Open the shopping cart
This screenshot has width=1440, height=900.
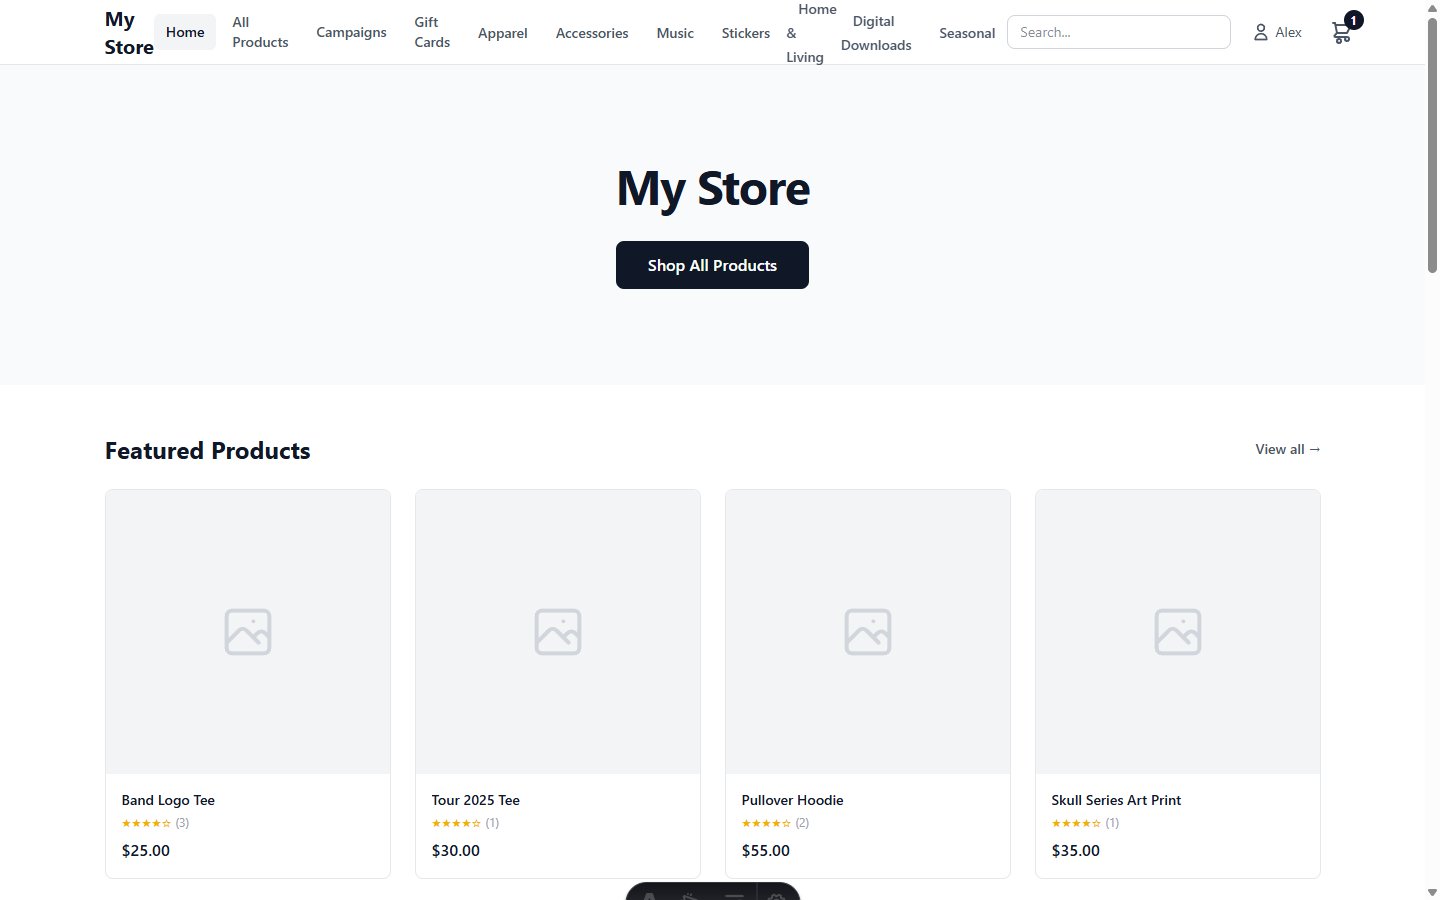coord(1340,32)
